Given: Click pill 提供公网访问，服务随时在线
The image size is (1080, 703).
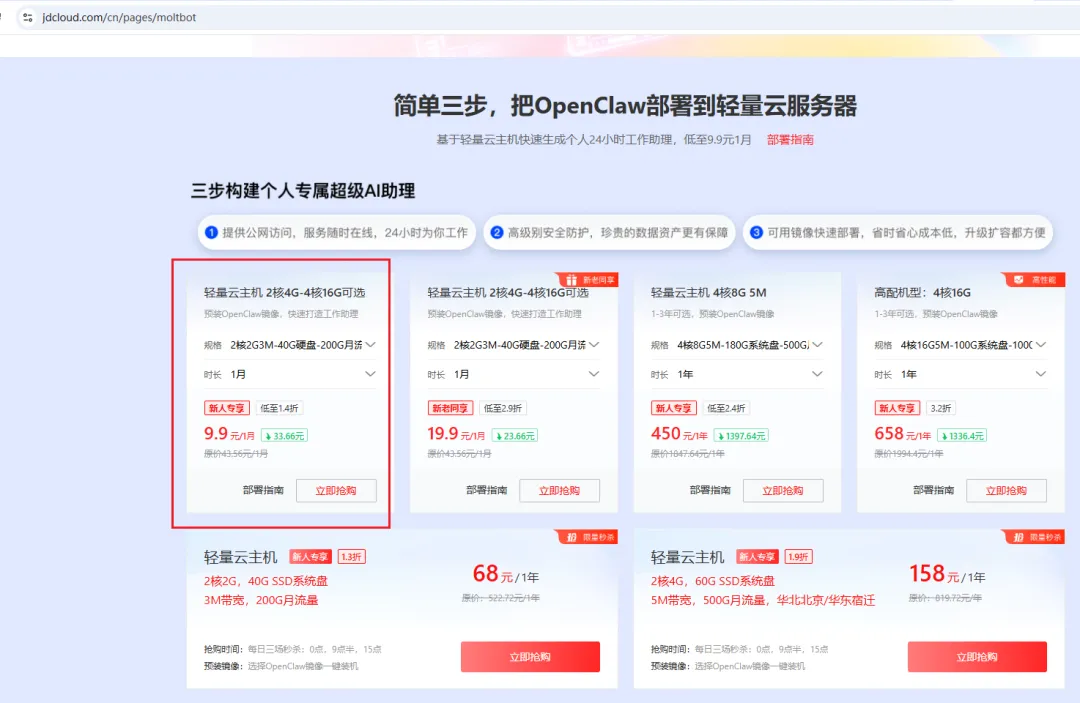Looking at the screenshot, I should 337,233.
